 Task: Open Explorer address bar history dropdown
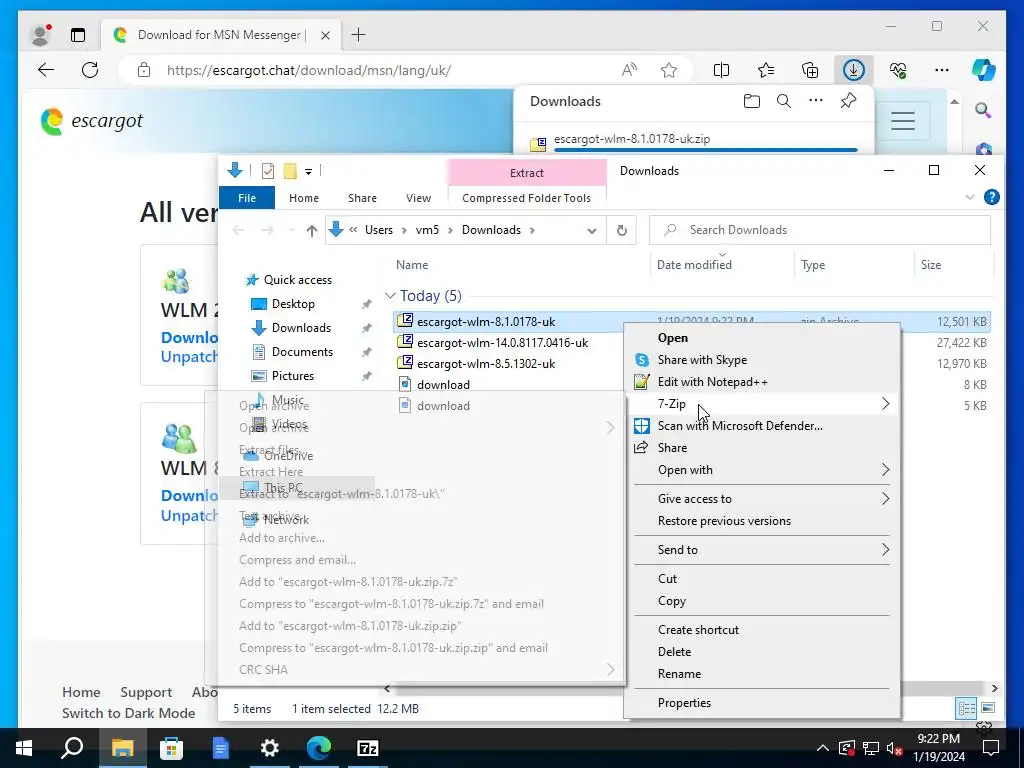point(592,231)
